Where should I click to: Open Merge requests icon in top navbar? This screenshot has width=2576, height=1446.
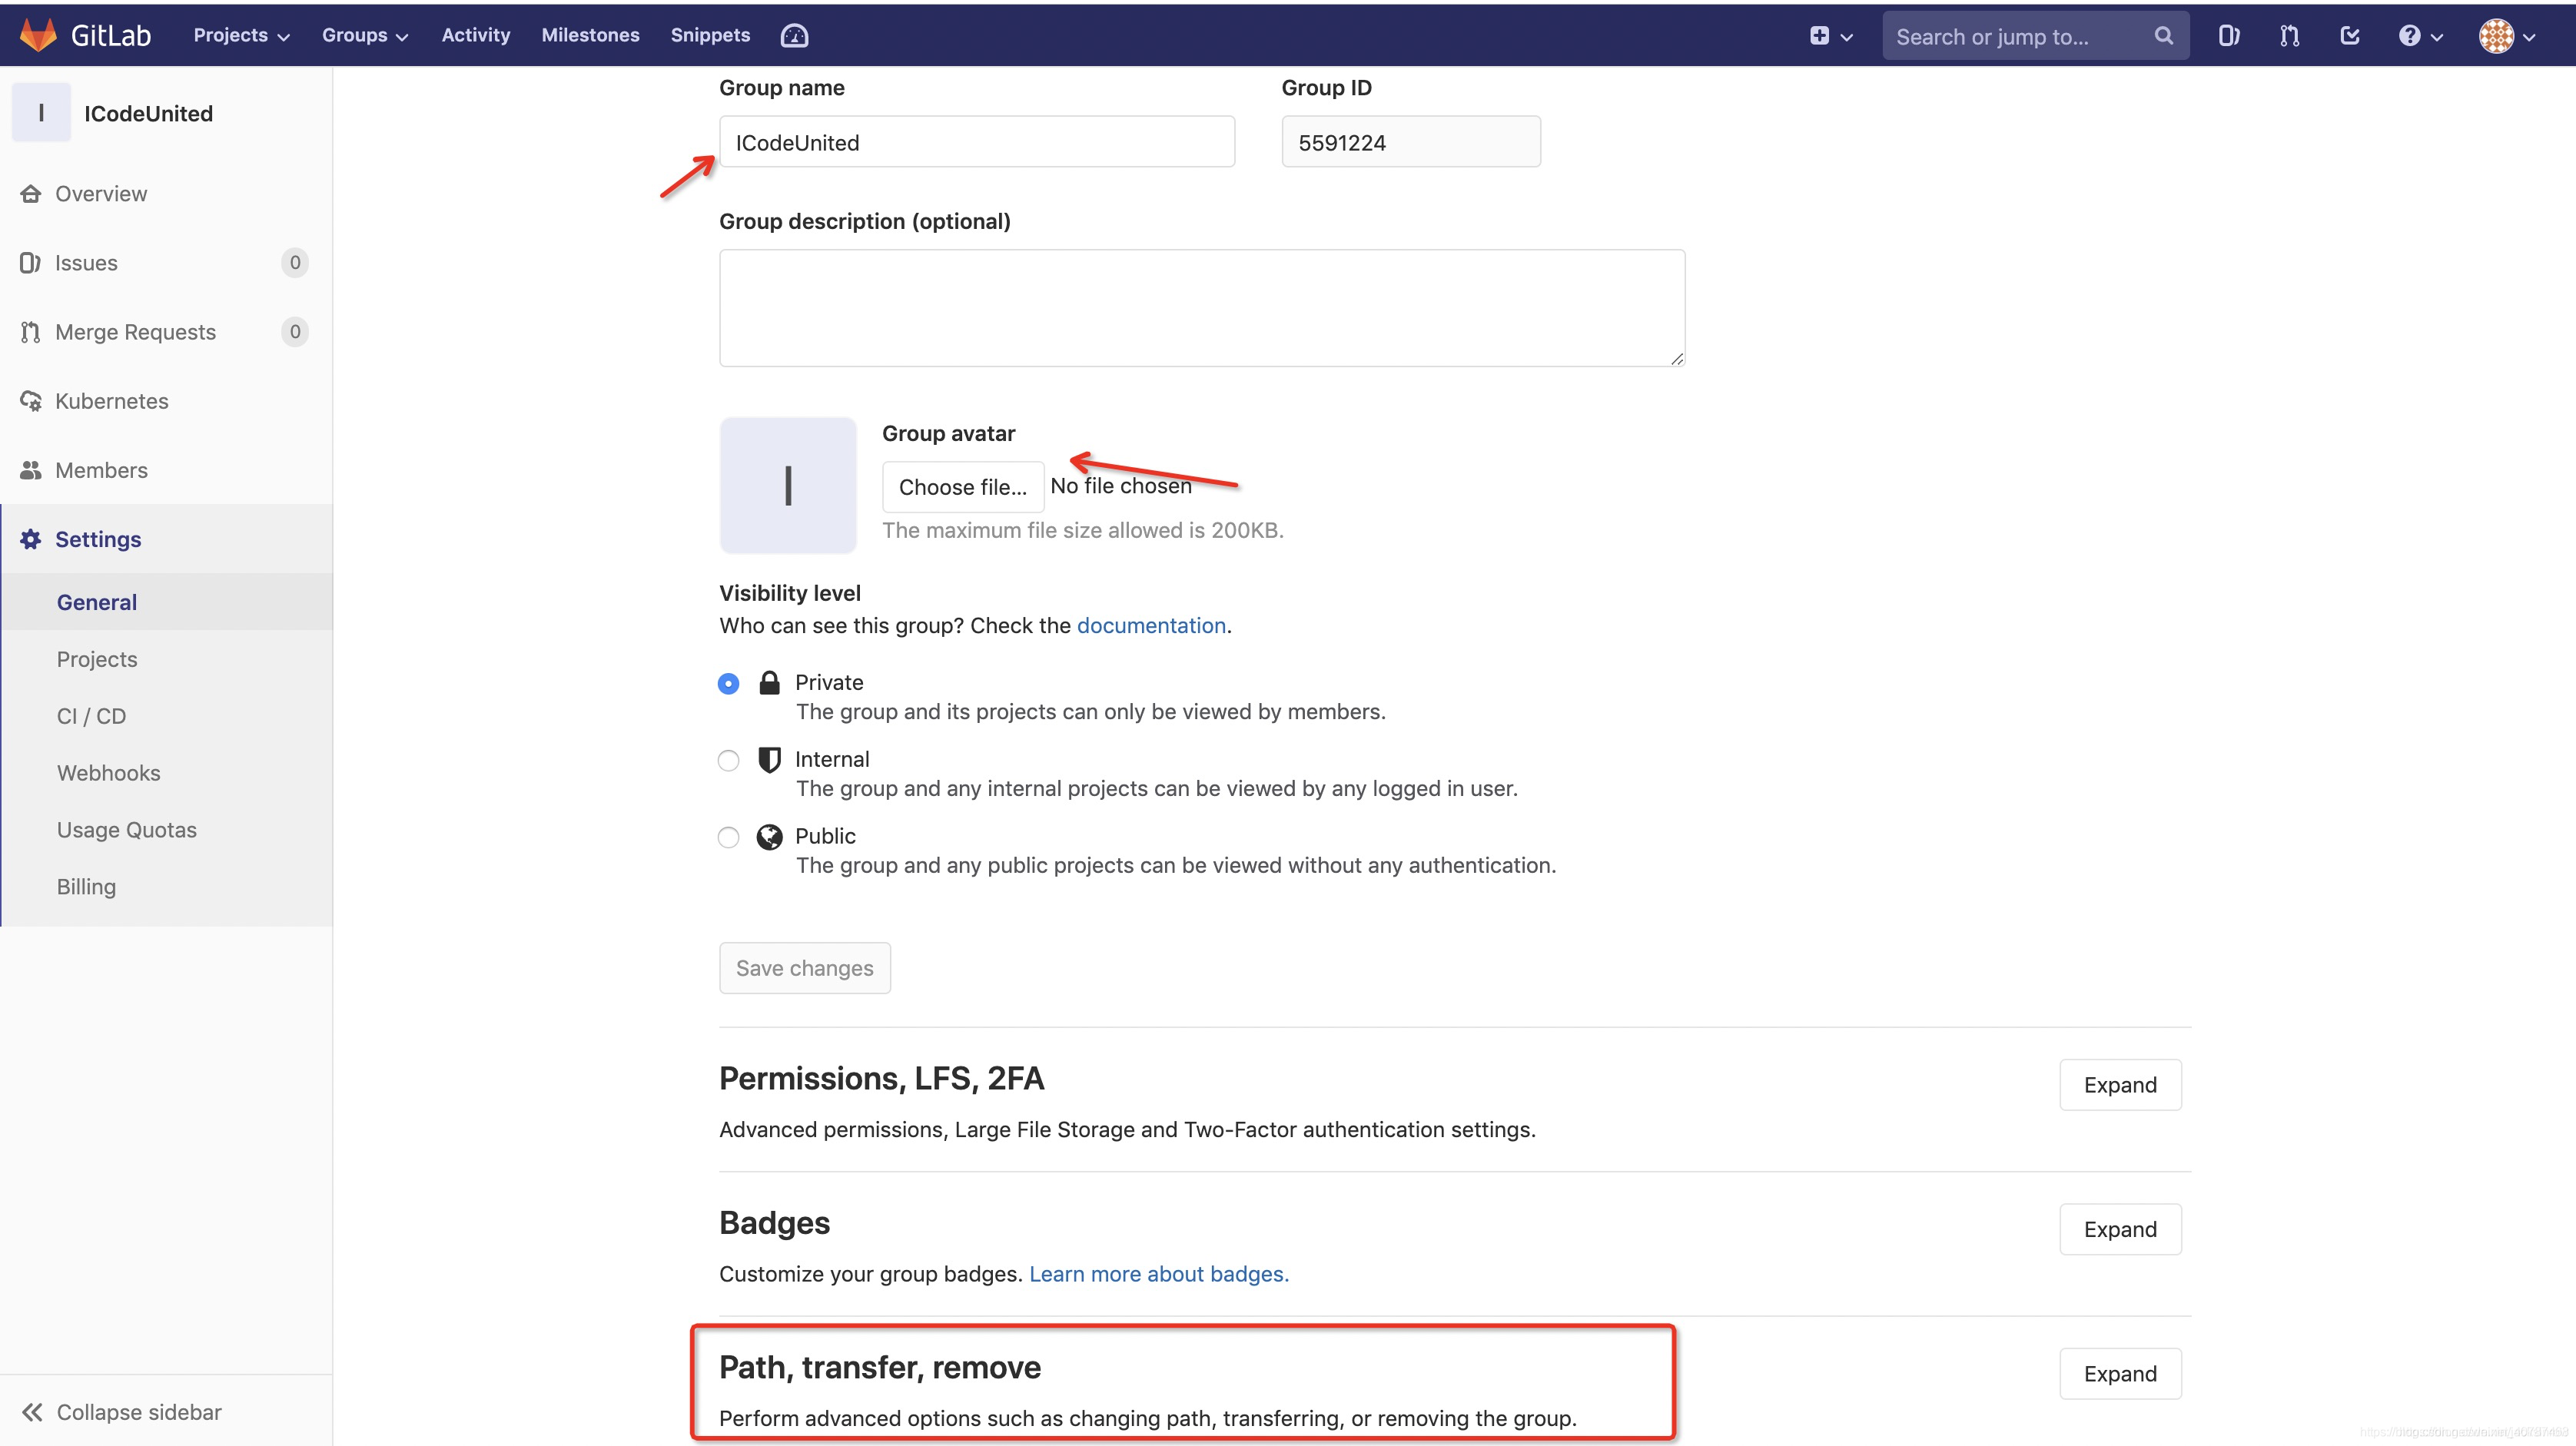coord(2289,36)
